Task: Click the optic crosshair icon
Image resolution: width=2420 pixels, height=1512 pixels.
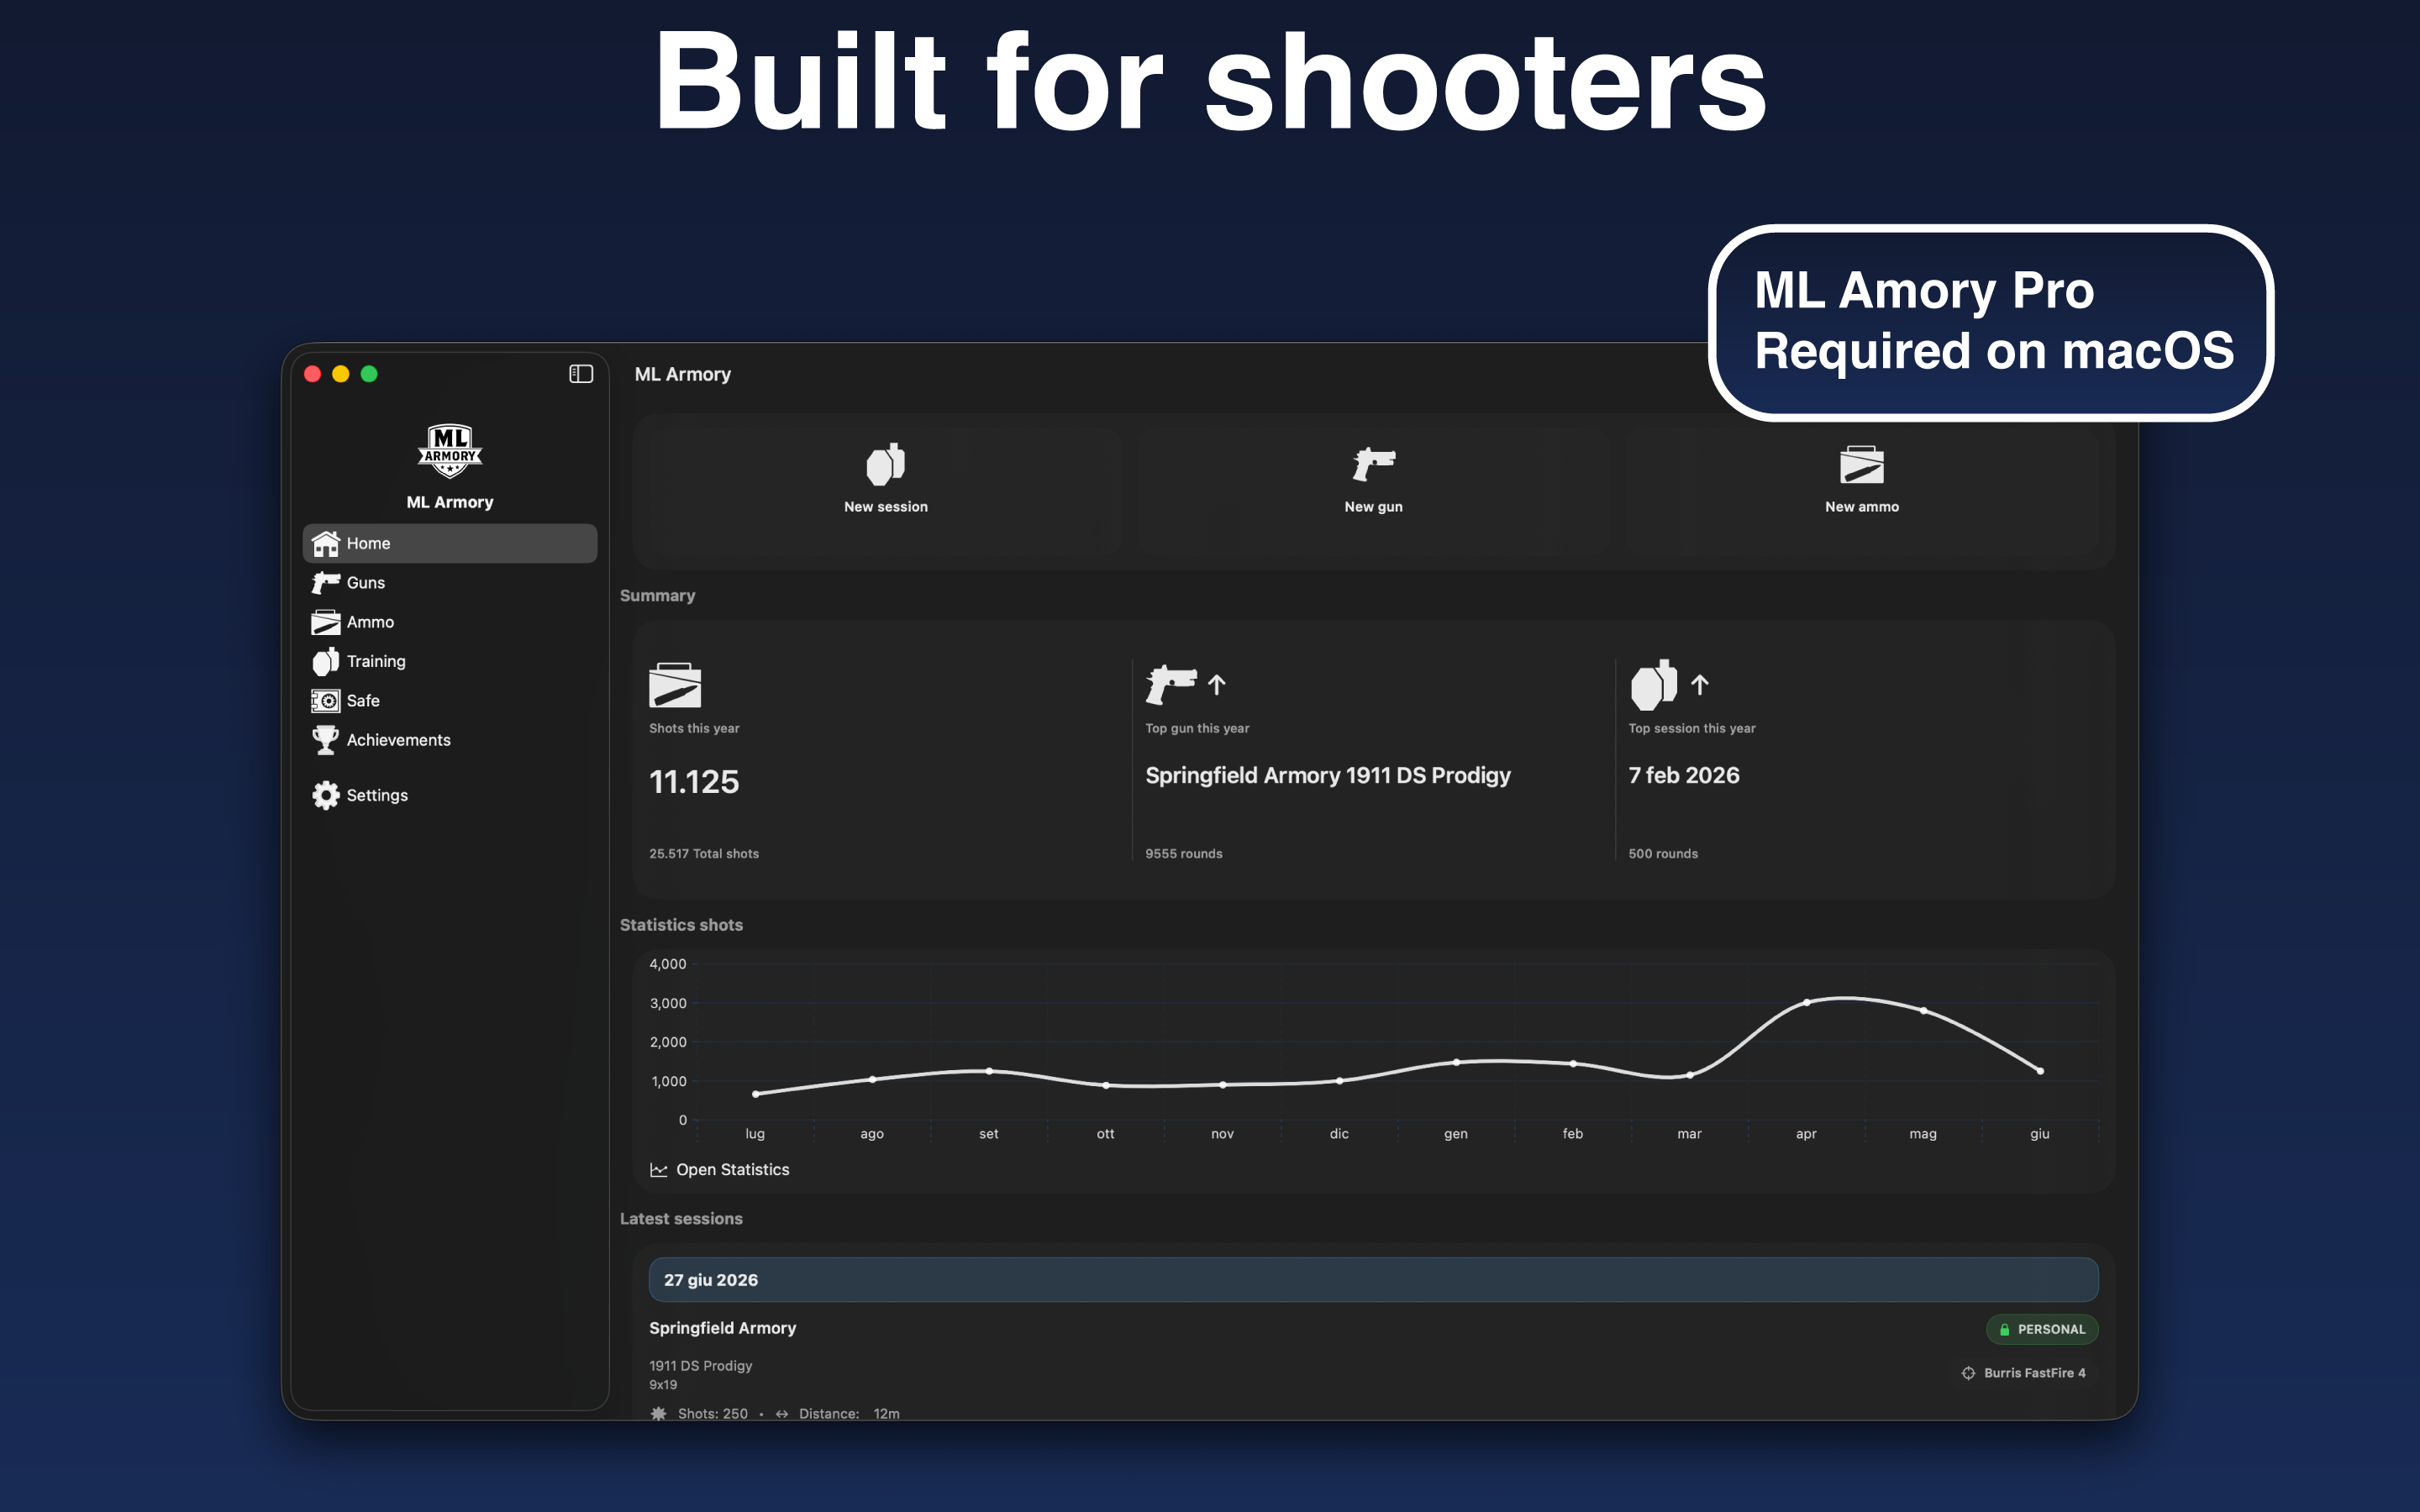Action: (1968, 1373)
